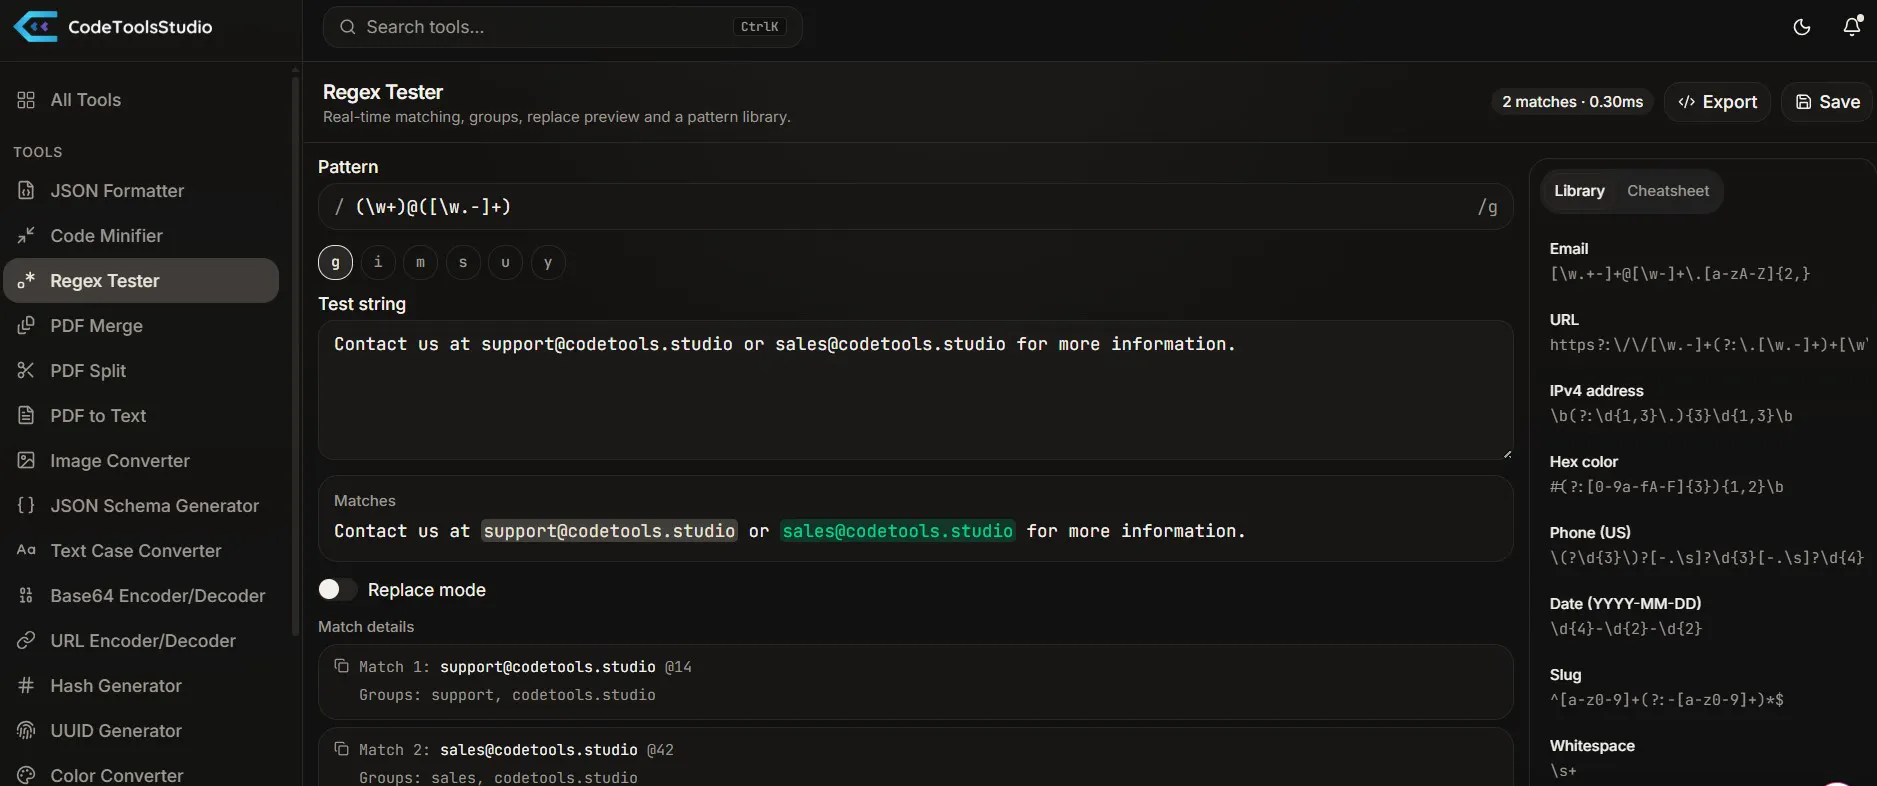
Task: Insert the Hex color library pattern
Action: 1705,474
